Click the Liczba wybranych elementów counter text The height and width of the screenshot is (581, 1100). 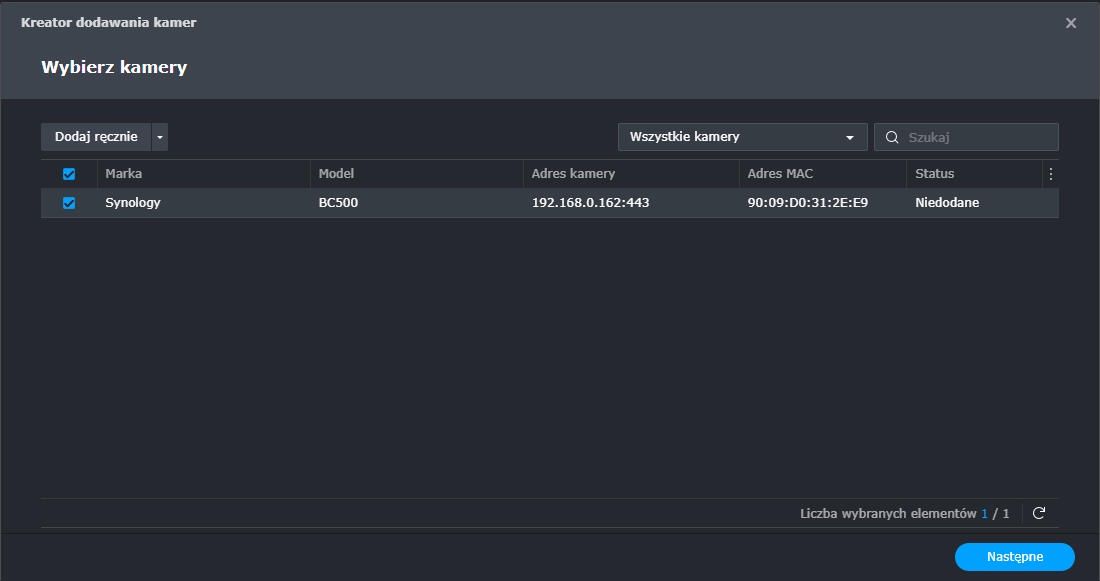pos(904,514)
